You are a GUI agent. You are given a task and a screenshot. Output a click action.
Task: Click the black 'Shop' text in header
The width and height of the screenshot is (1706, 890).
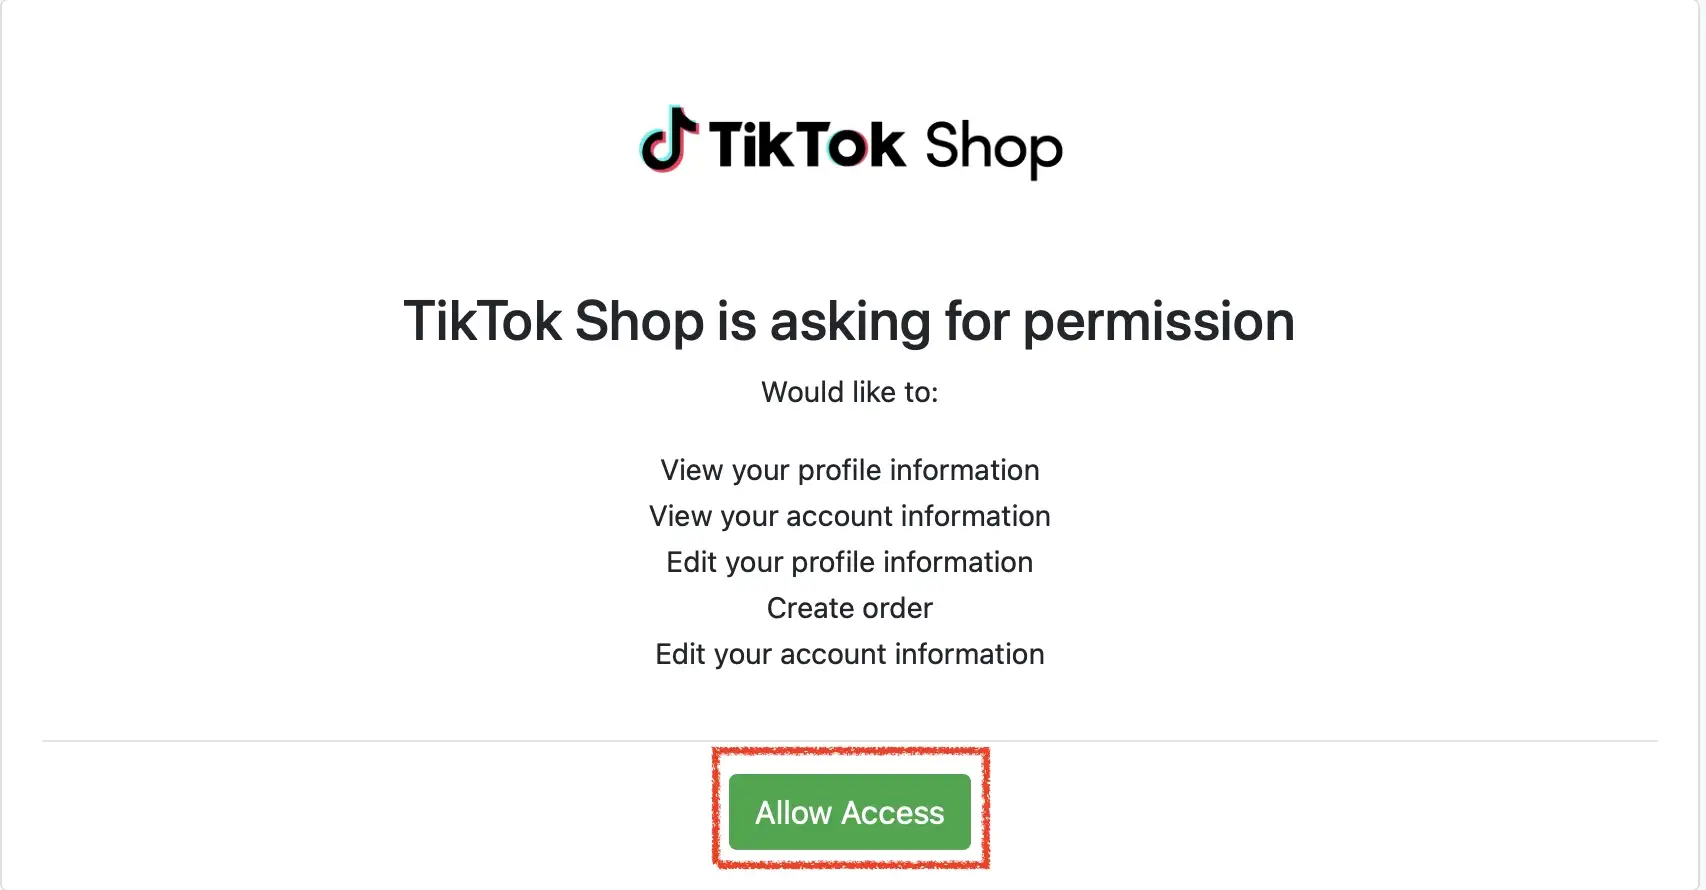point(993,149)
